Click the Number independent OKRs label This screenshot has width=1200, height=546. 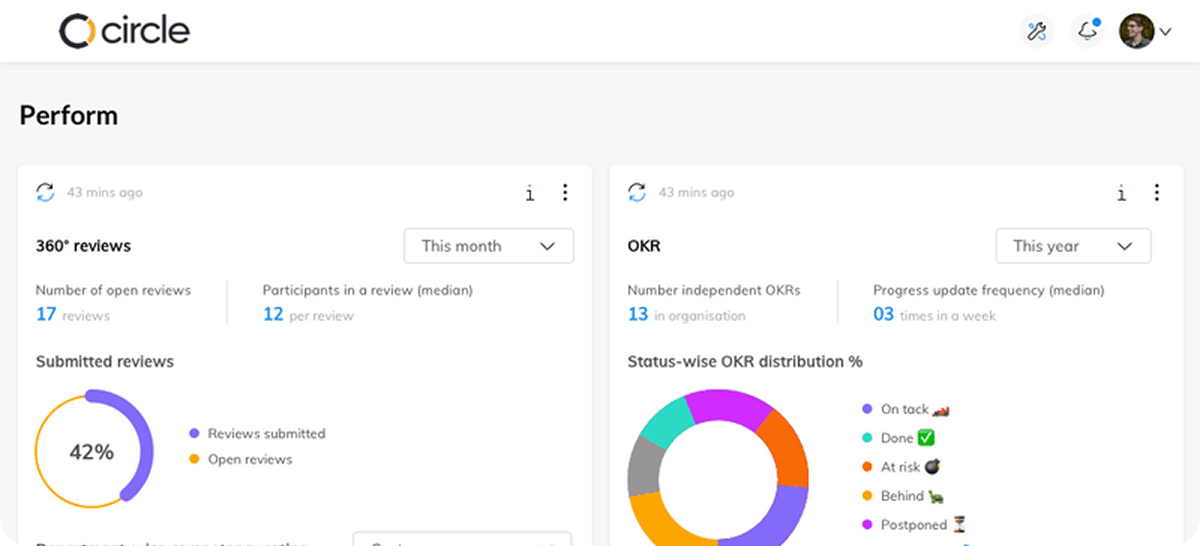coord(714,290)
